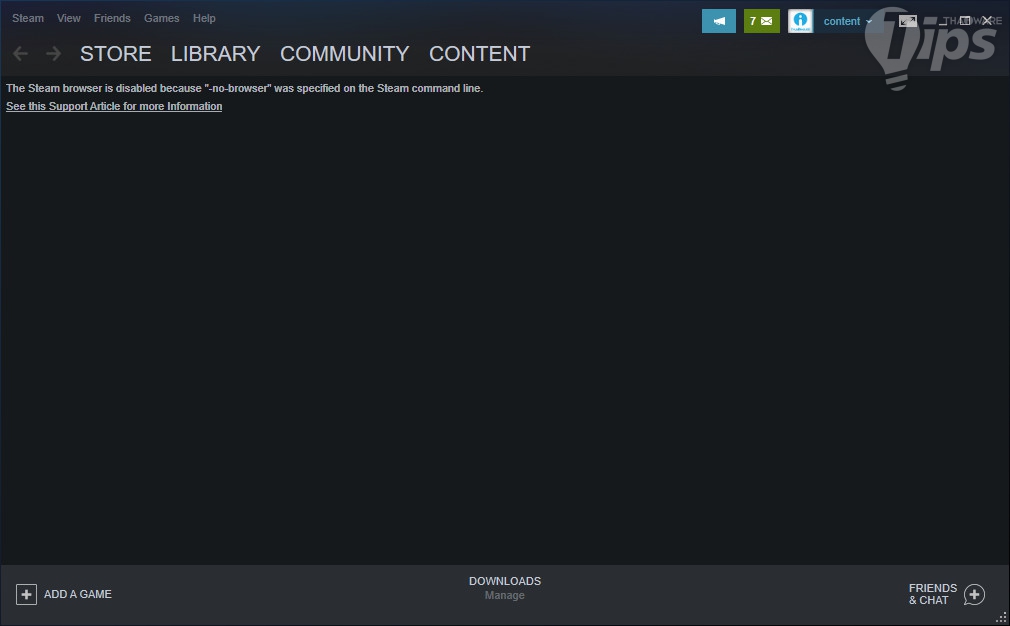Image resolution: width=1010 pixels, height=626 pixels.
Task: Click the ADD A GAME label
Action: [78, 594]
